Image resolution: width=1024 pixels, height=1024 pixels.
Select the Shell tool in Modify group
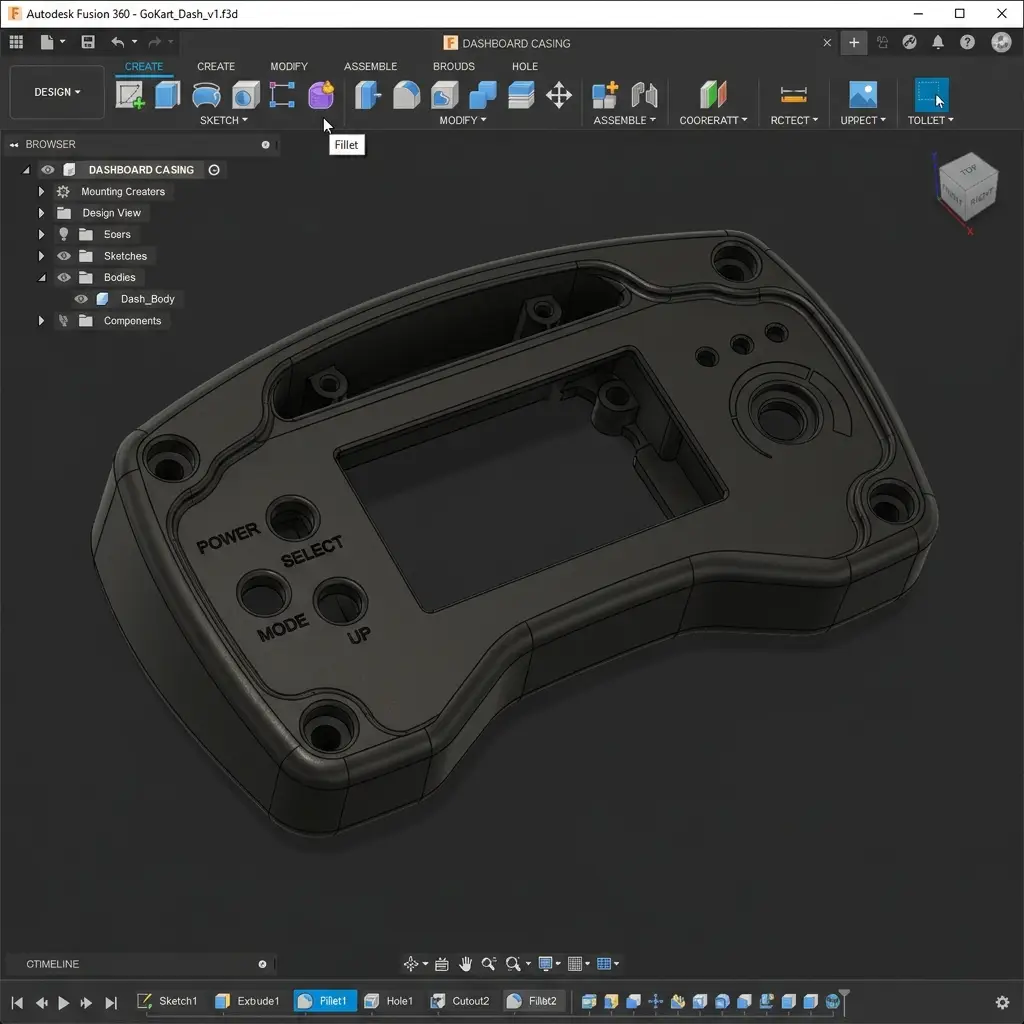point(444,95)
